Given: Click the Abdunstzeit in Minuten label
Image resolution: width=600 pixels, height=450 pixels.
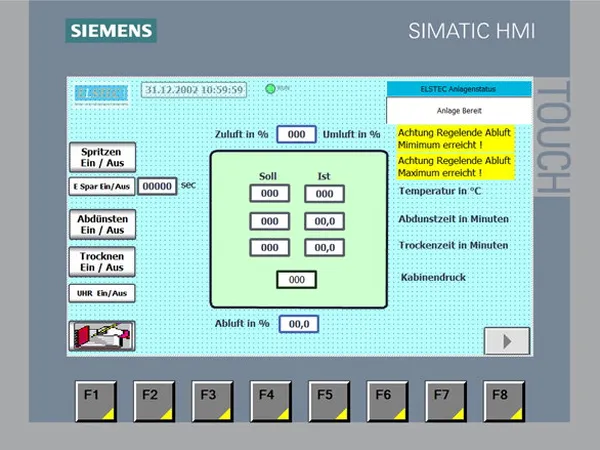Looking at the screenshot, I should coord(454,219).
